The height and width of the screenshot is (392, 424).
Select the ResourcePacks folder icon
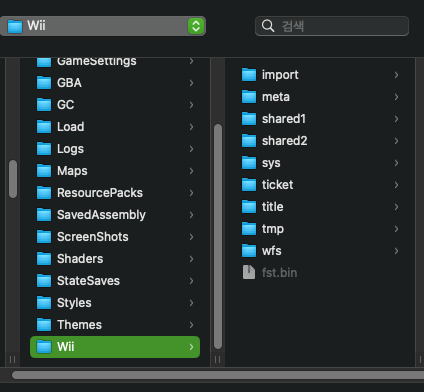coord(44,193)
